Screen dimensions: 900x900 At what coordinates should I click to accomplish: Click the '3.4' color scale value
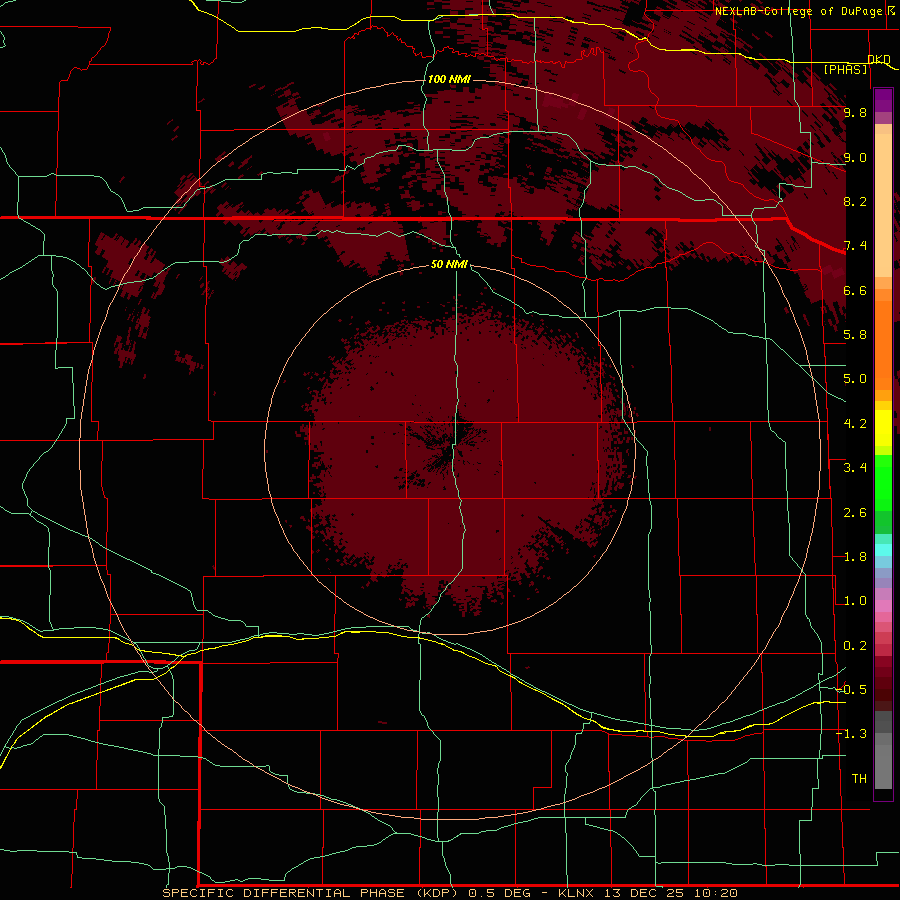[855, 468]
